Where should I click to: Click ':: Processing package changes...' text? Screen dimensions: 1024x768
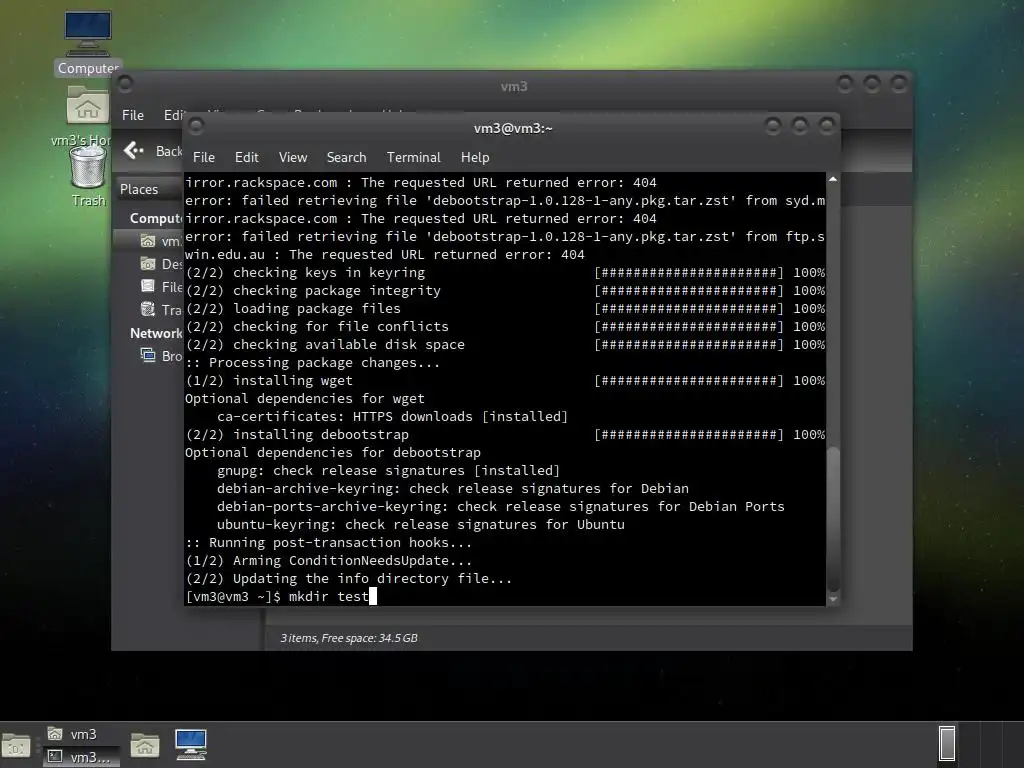312,362
